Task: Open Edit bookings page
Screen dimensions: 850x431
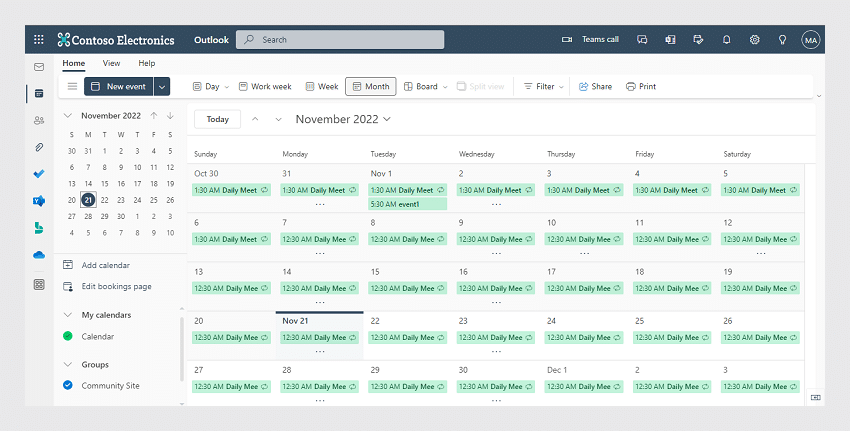Action: coord(107,286)
